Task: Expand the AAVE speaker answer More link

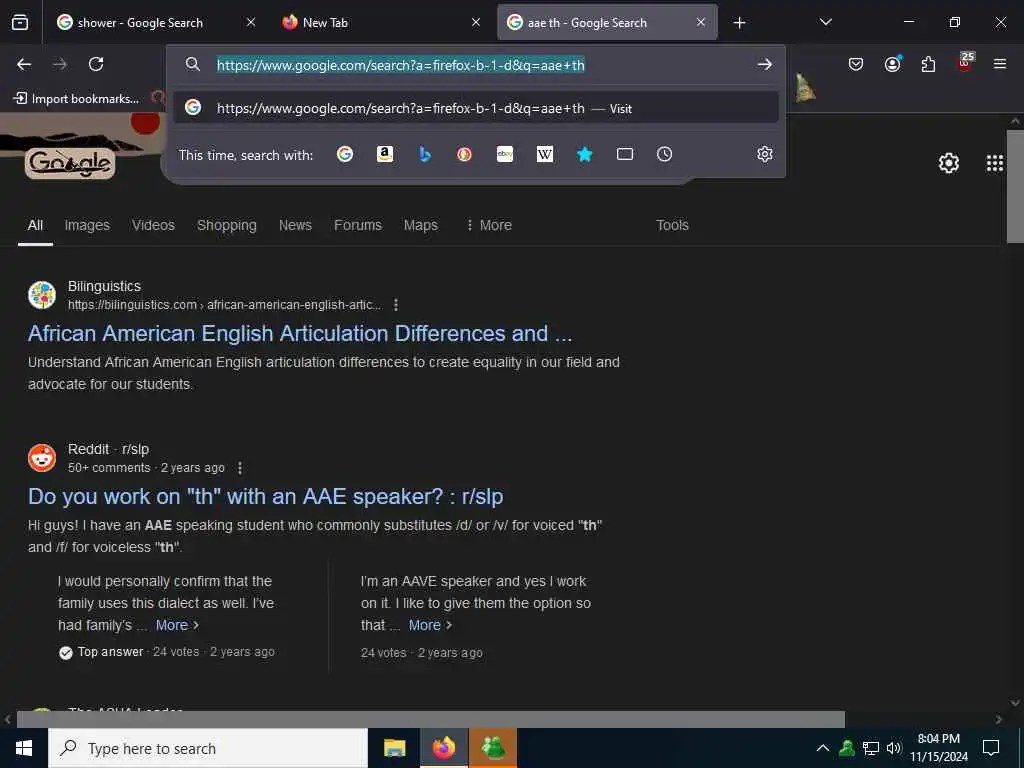Action: pyautogui.click(x=430, y=625)
